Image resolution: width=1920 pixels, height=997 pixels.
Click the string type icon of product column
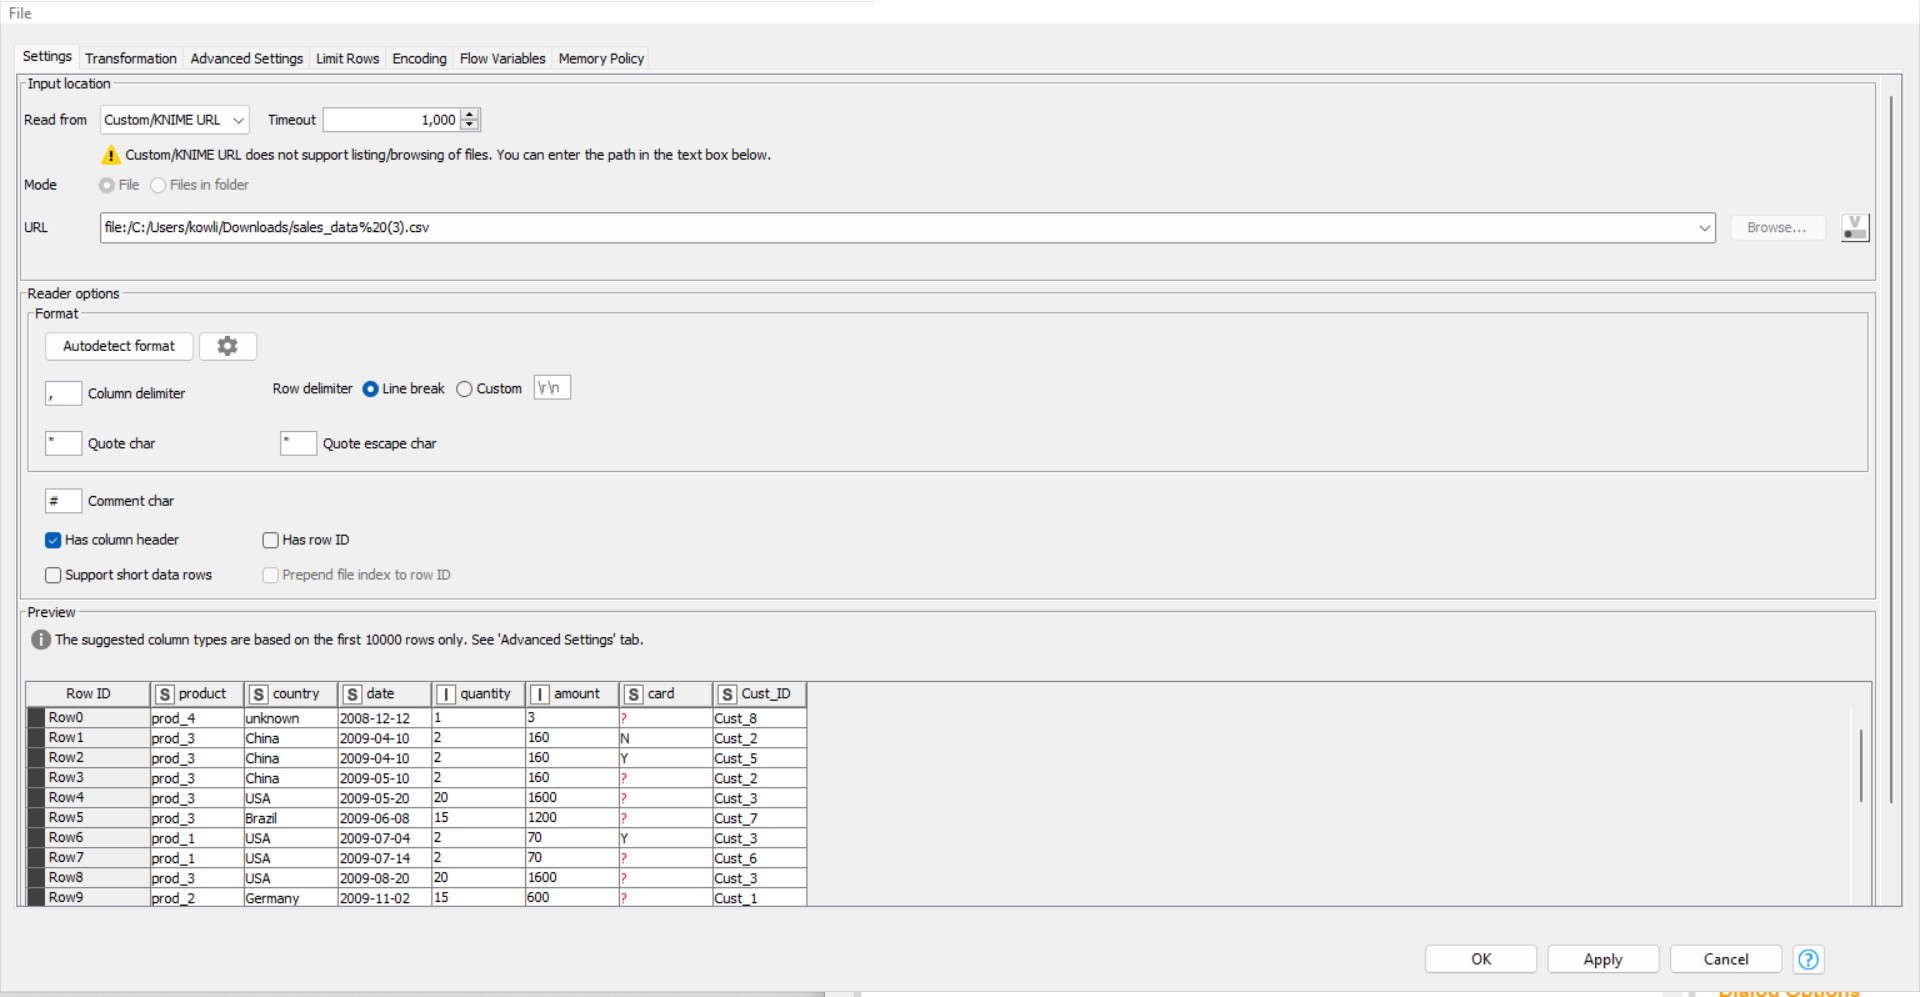tap(165, 694)
